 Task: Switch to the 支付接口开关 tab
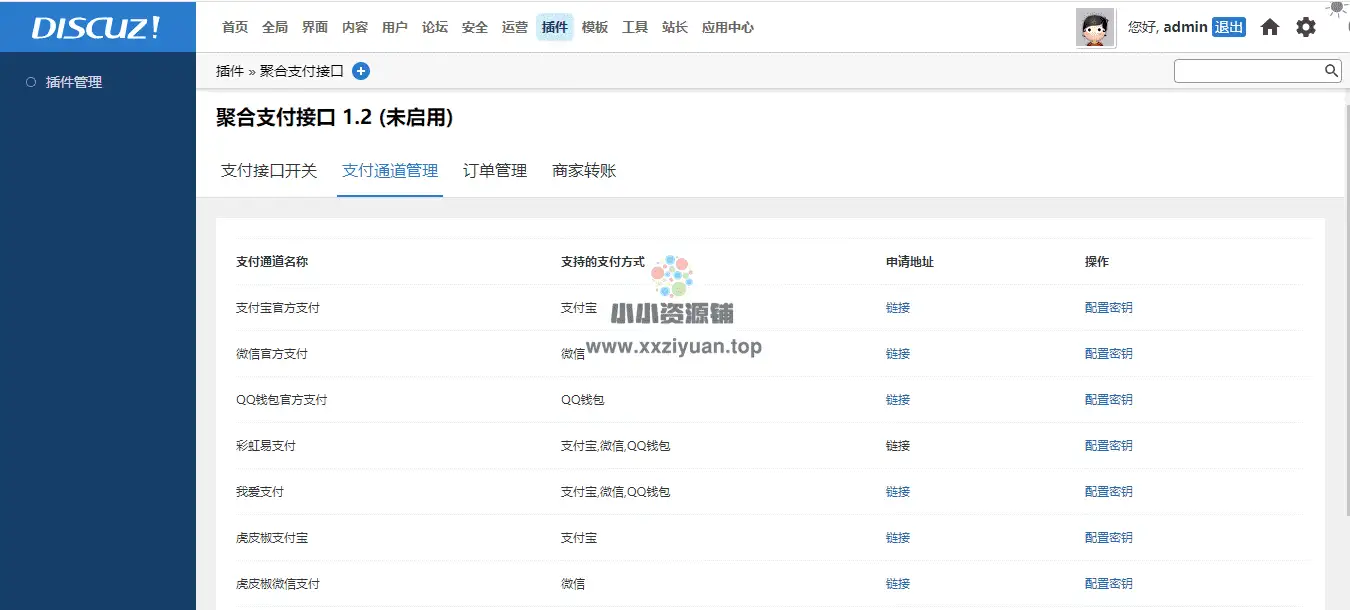[x=269, y=171]
